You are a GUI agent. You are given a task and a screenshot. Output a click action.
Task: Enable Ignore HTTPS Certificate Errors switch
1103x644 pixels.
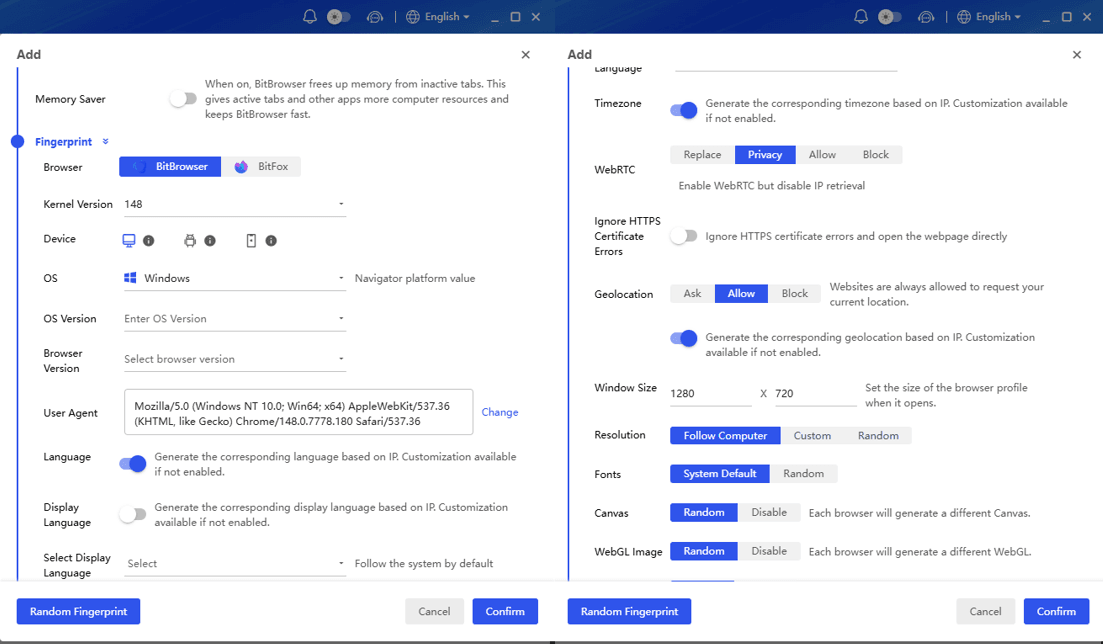[683, 236]
